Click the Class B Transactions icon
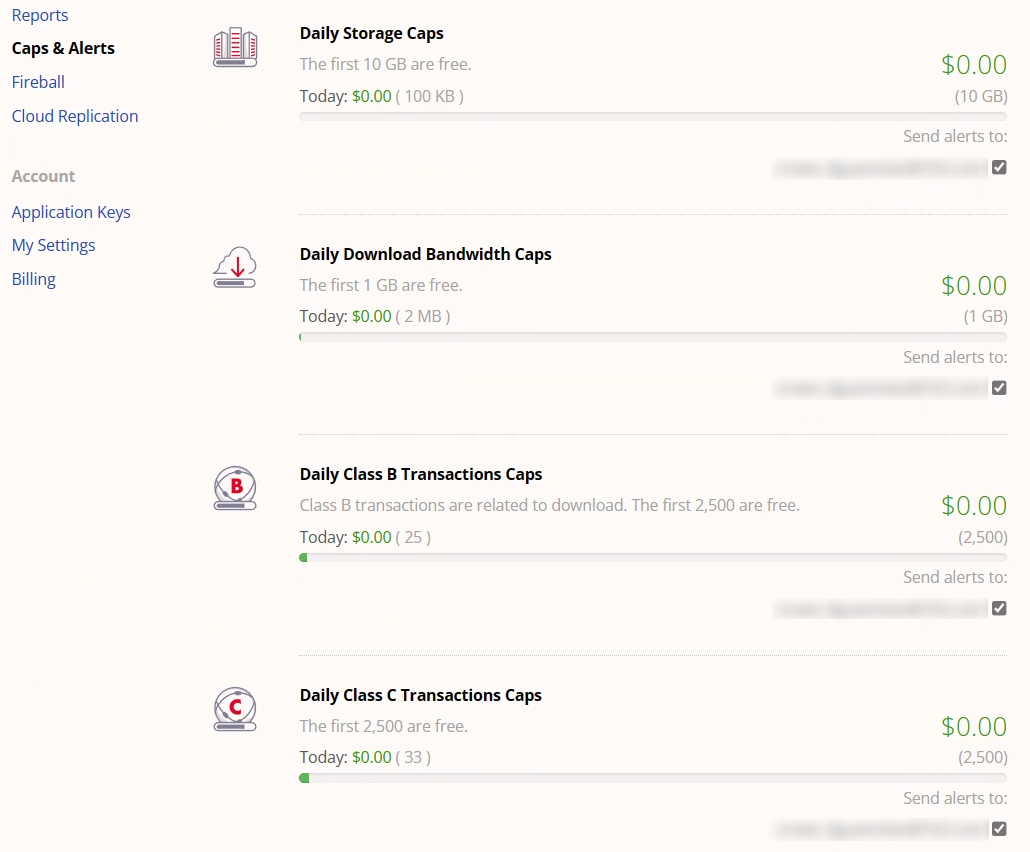 point(235,488)
